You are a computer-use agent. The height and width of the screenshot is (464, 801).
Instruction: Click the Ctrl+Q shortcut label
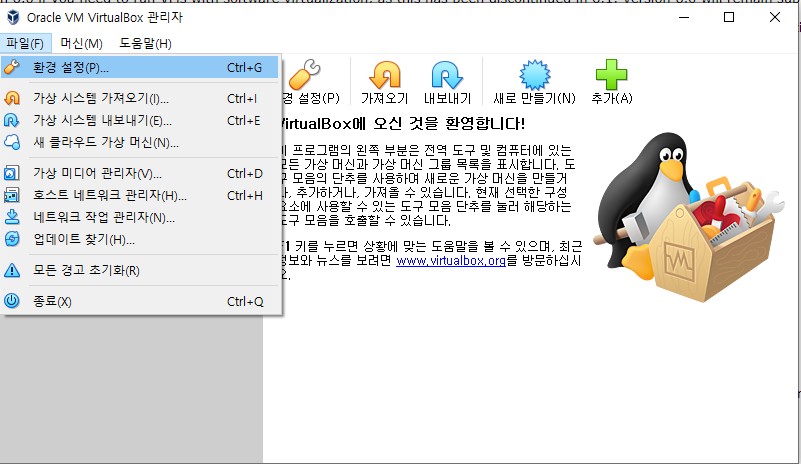[245, 301]
